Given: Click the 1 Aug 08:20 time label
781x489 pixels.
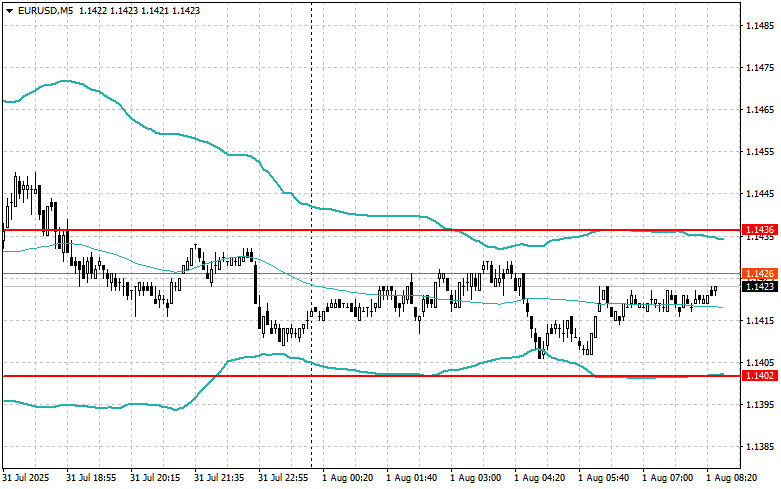Looking at the screenshot, I should [x=732, y=478].
